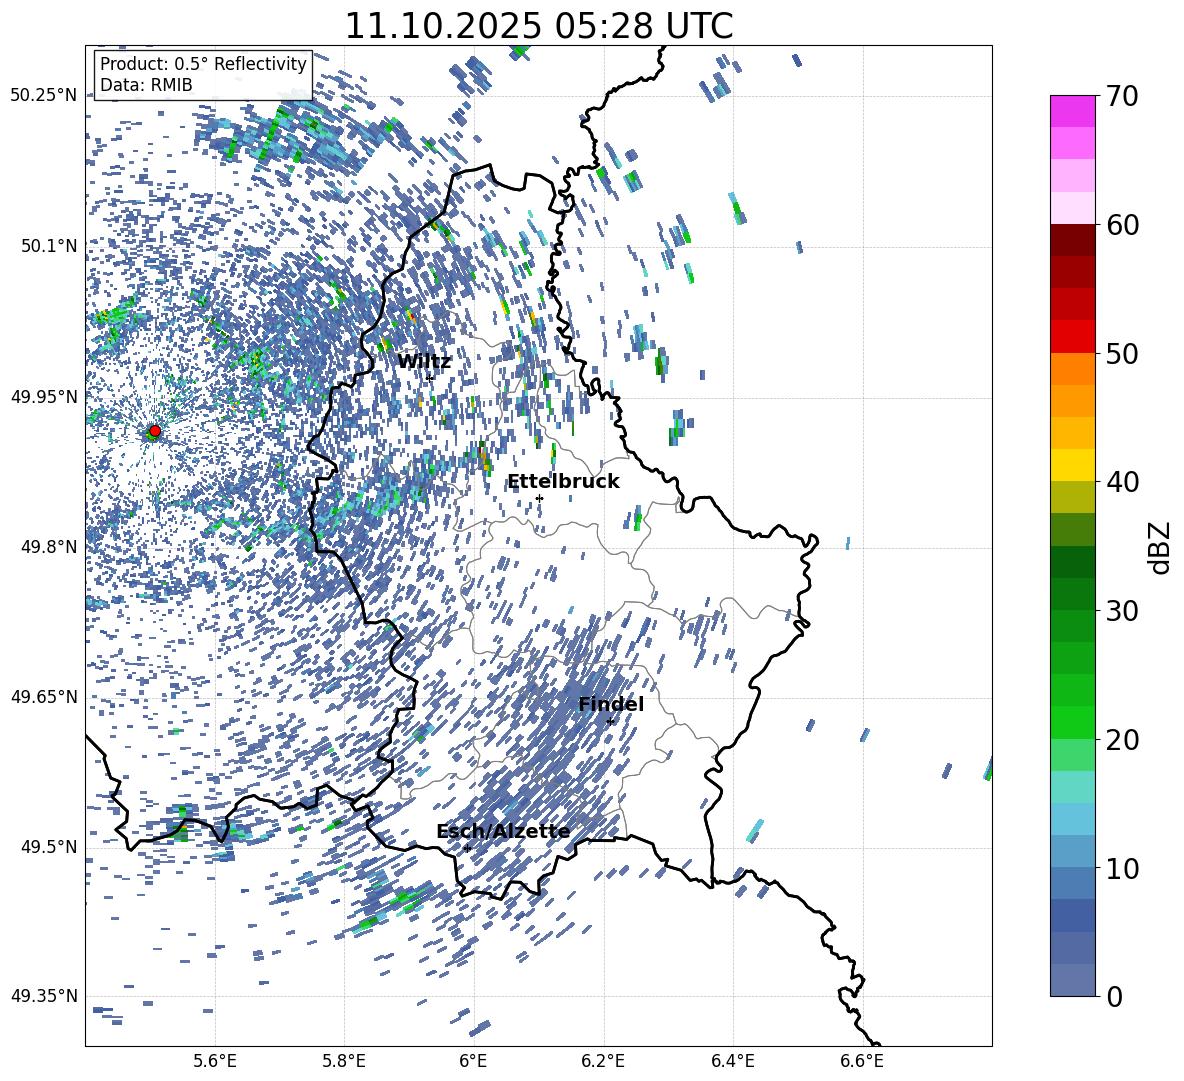This screenshot has height=1081, width=1184.
Task: Click the 49.8°N latitude tick label
Action: coord(48,547)
